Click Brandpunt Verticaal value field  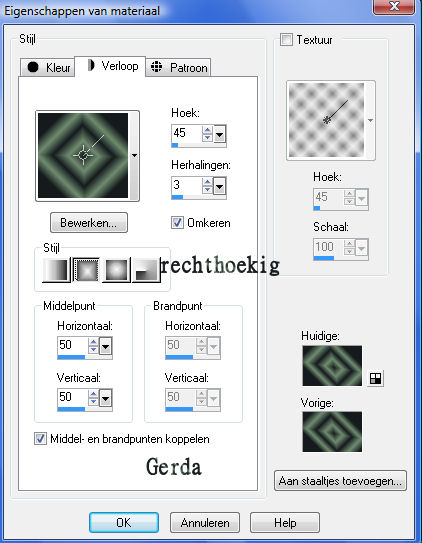click(181, 398)
